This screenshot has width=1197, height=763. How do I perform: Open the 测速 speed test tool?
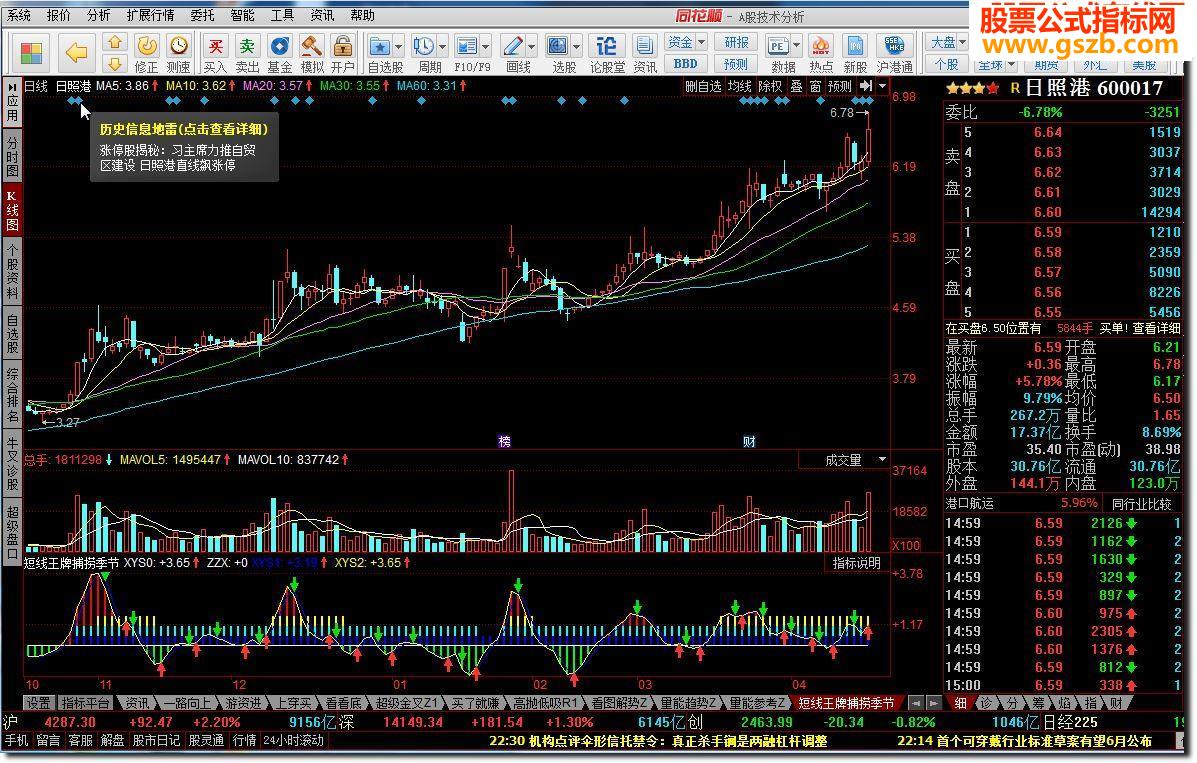[x=179, y=53]
